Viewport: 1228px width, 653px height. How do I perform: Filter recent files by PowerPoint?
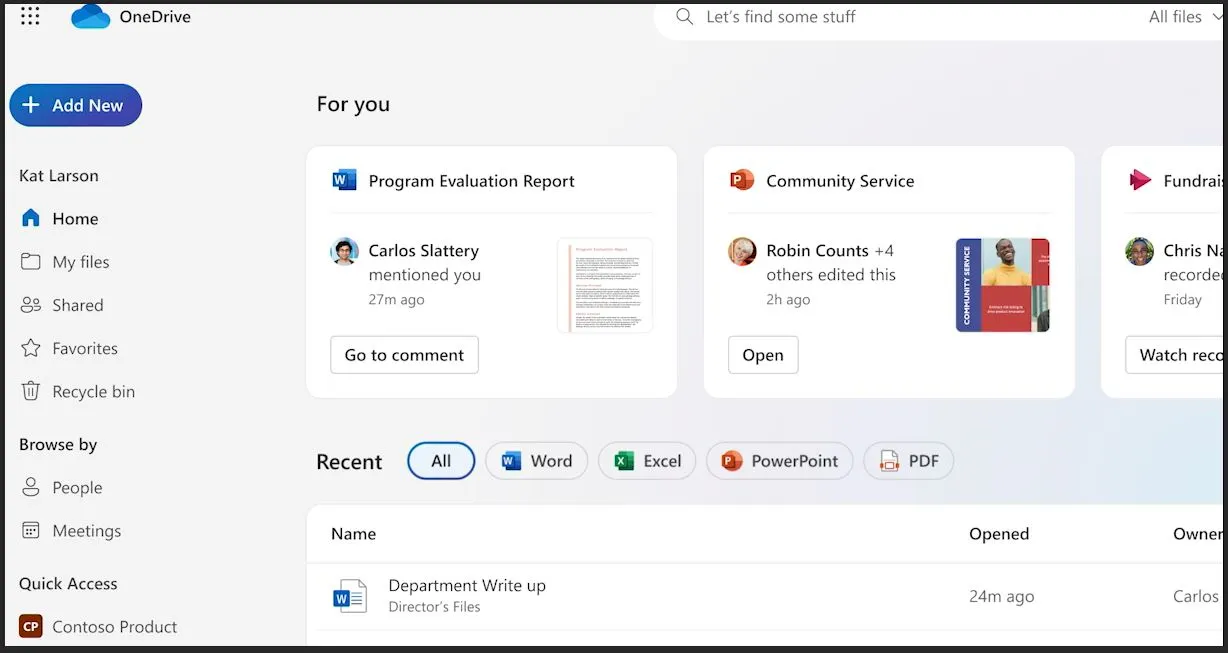(x=780, y=461)
